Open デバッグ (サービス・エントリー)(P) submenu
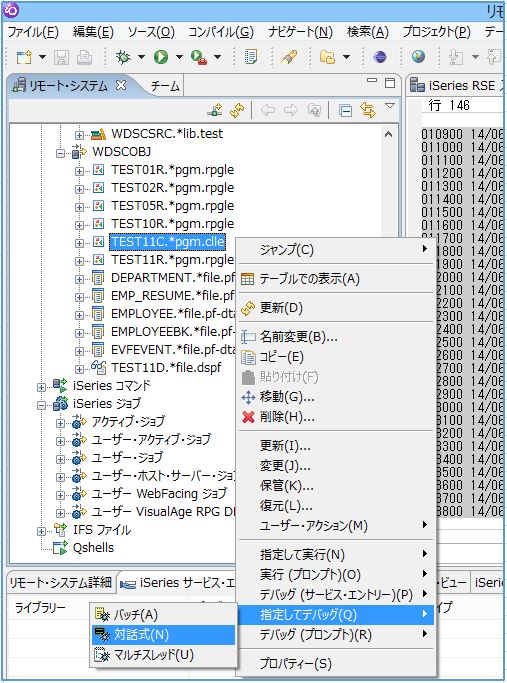This screenshot has height=683, width=507. pos(336,595)
